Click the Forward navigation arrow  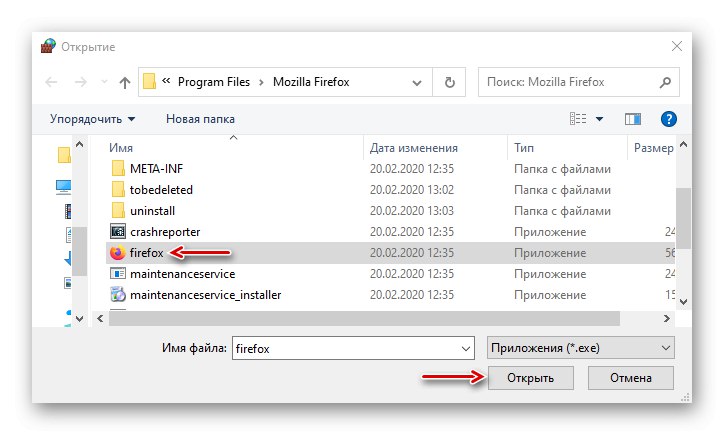81,82
